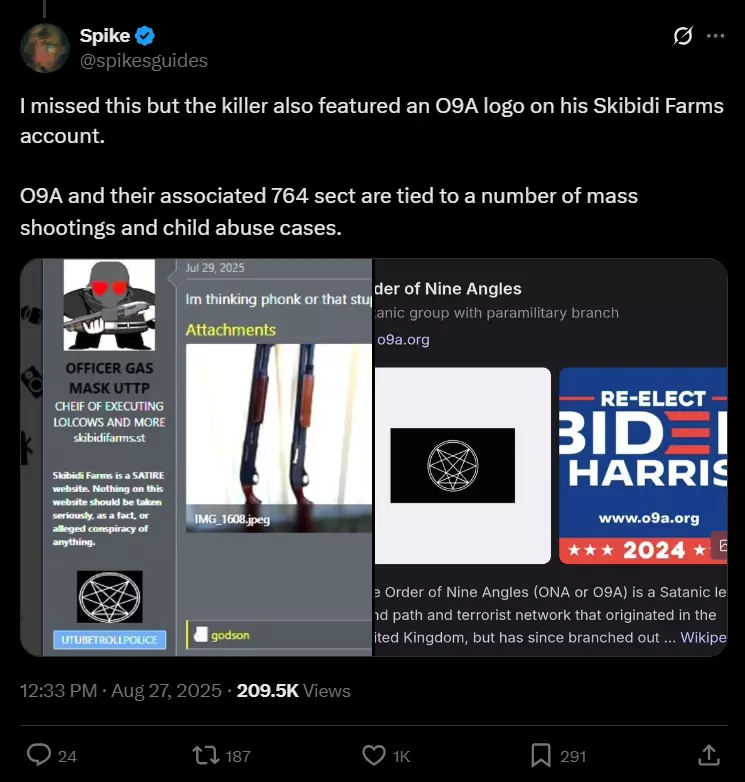Click the Re-Elect Biden Harris 2024 image
Image resolution: width=745 pixels, height=782 pixels.
(643, 466)
